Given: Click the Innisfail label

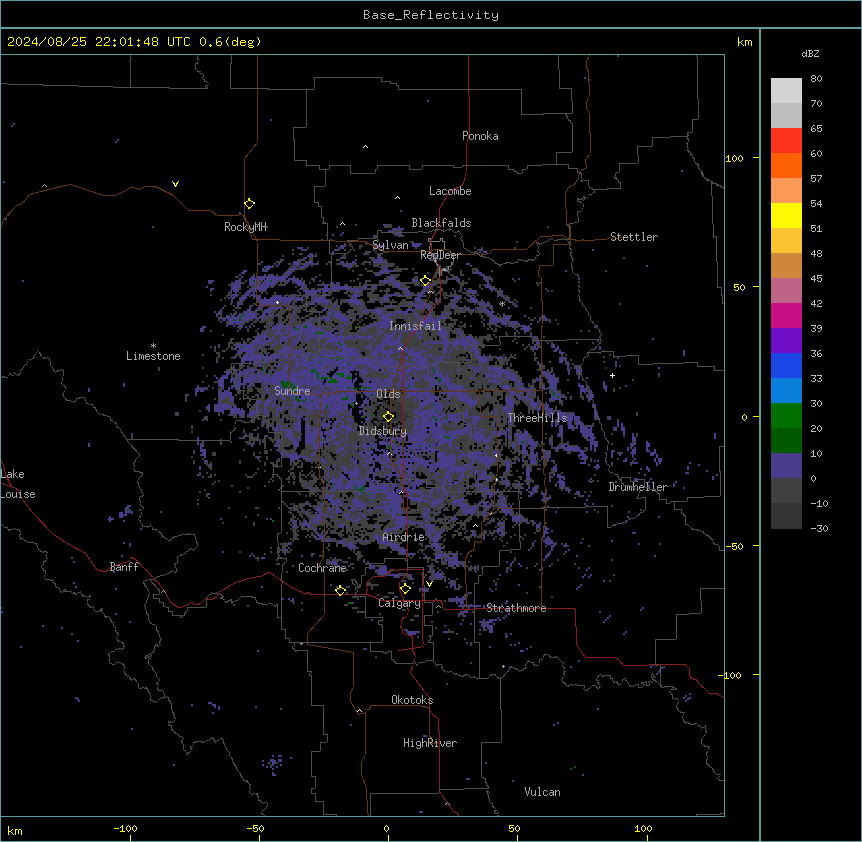Looking at the screenshot, I should [x=416, y=326].
